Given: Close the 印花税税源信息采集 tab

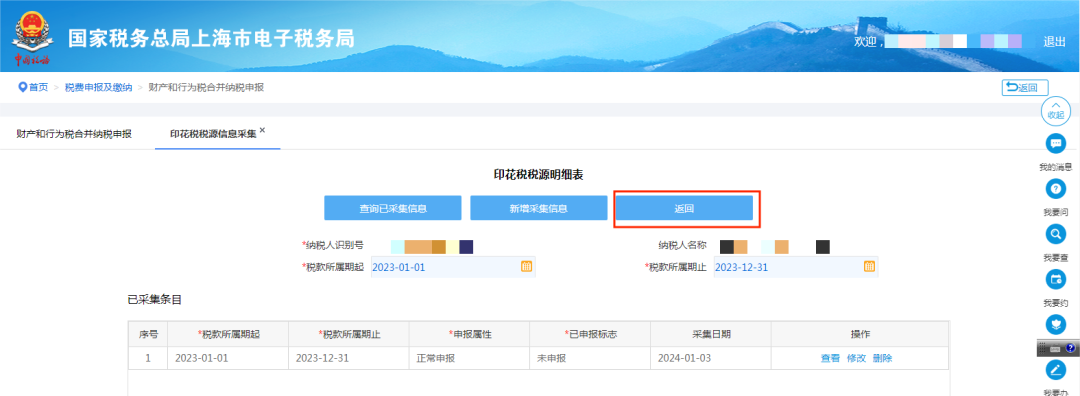Looking at the screenshot, I should click(x=262, y=130).
